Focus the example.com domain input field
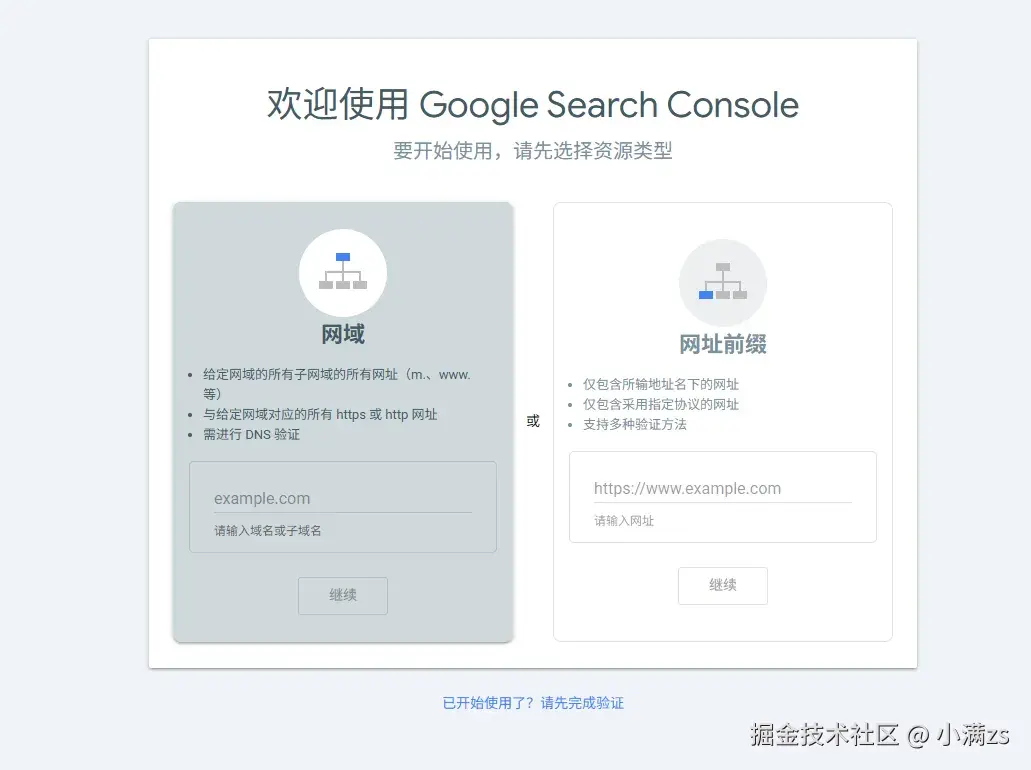Viewport: 1031px width, 770px height. (x=343, y=498)
